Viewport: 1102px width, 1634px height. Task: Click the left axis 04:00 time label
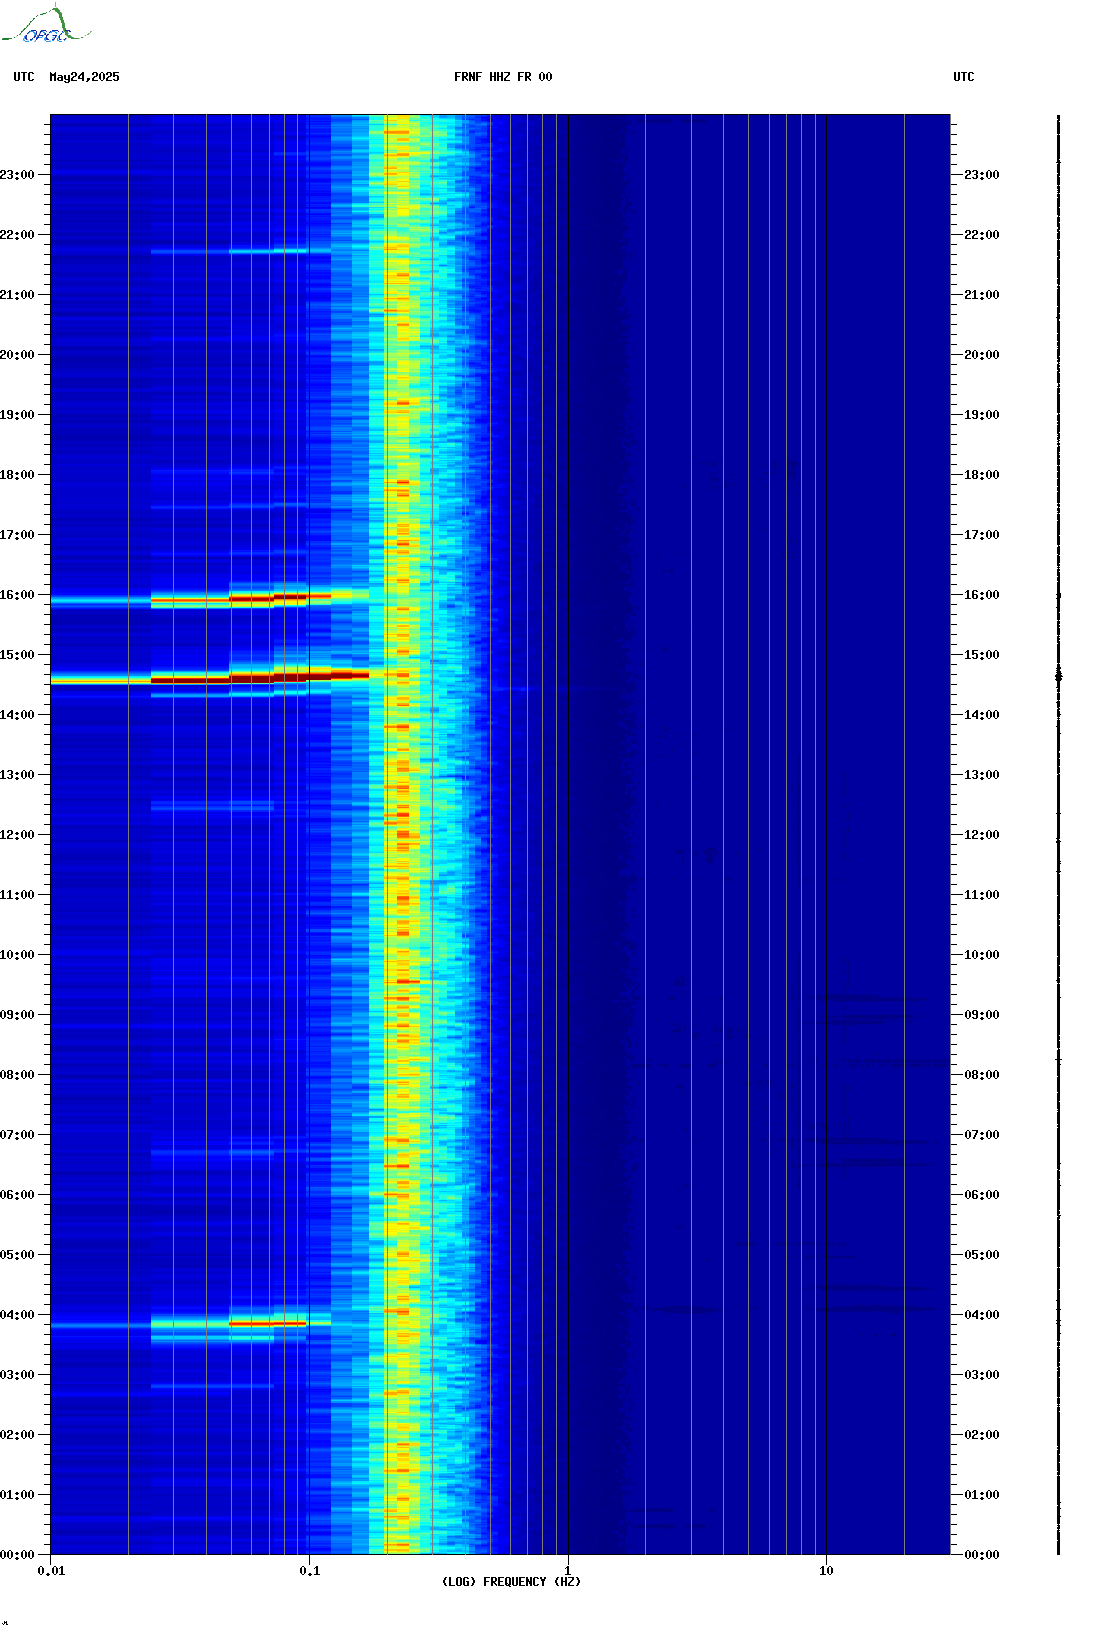pyautogui.click(x=17, y=1315)
